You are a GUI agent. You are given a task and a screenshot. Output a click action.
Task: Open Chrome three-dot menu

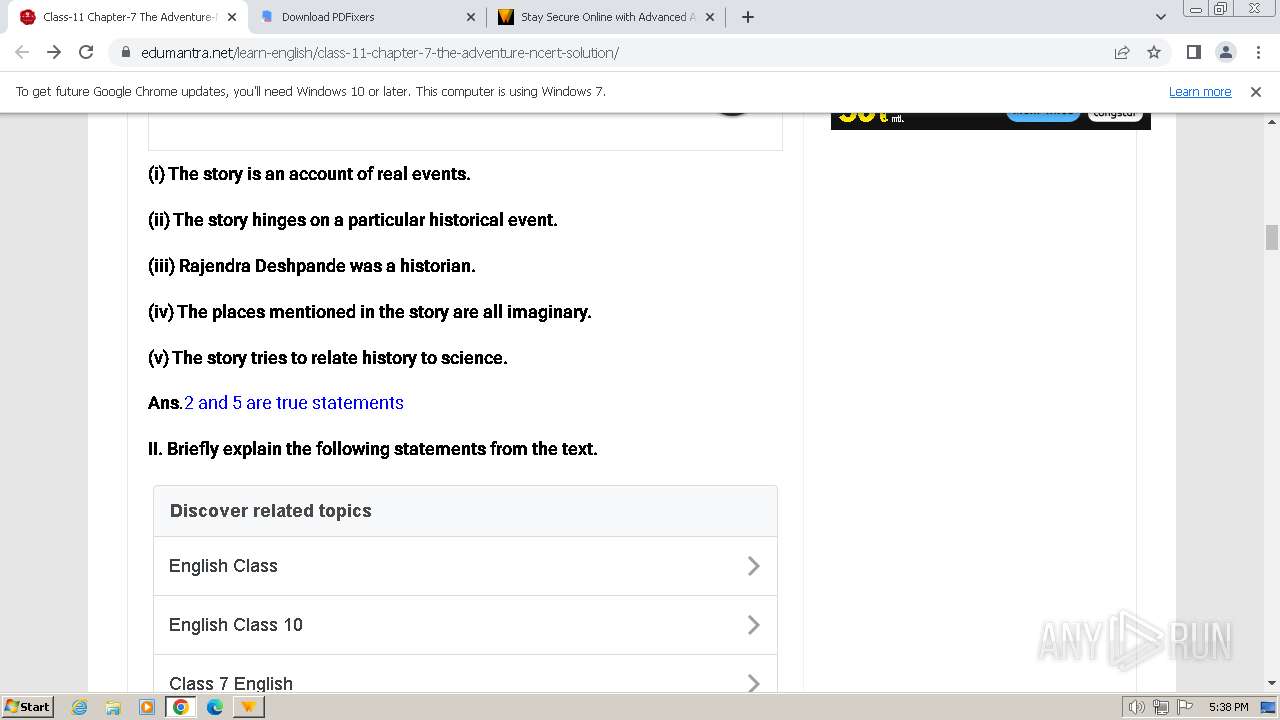[1257, 52]
